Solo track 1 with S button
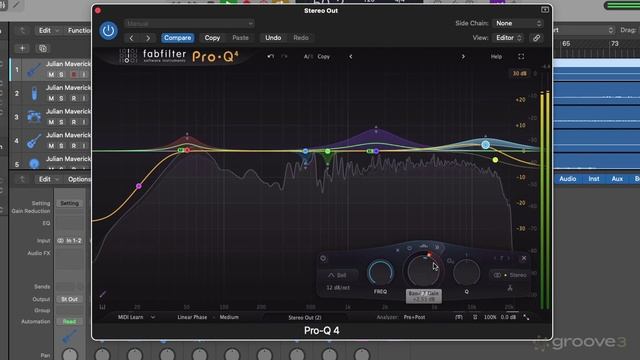 [61, 75]
